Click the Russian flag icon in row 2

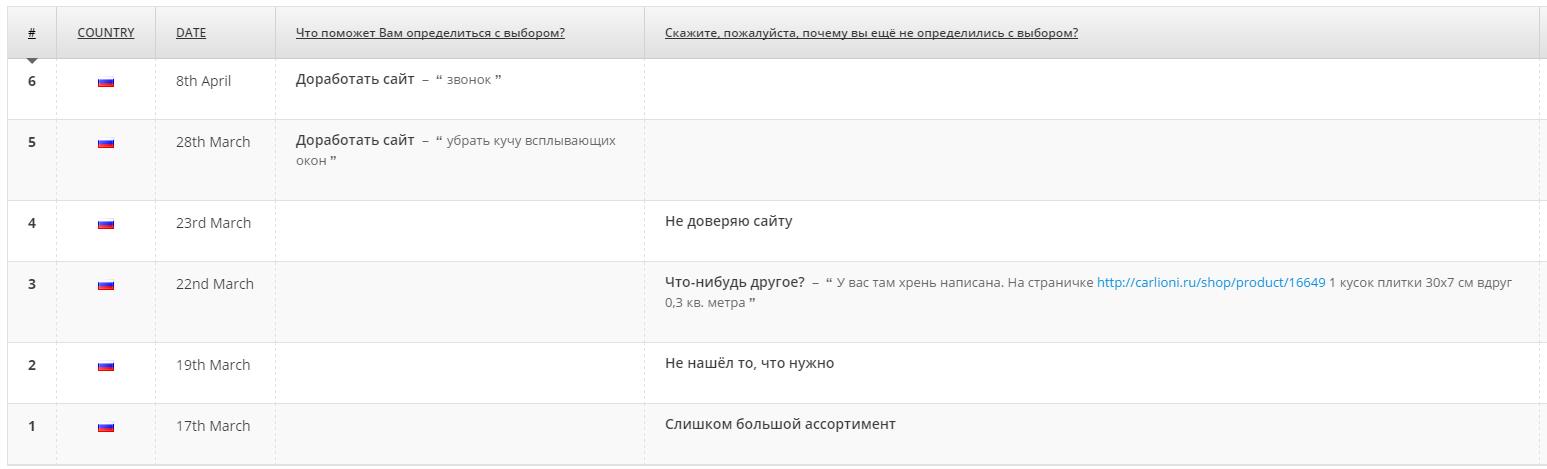tap(106, 366)
